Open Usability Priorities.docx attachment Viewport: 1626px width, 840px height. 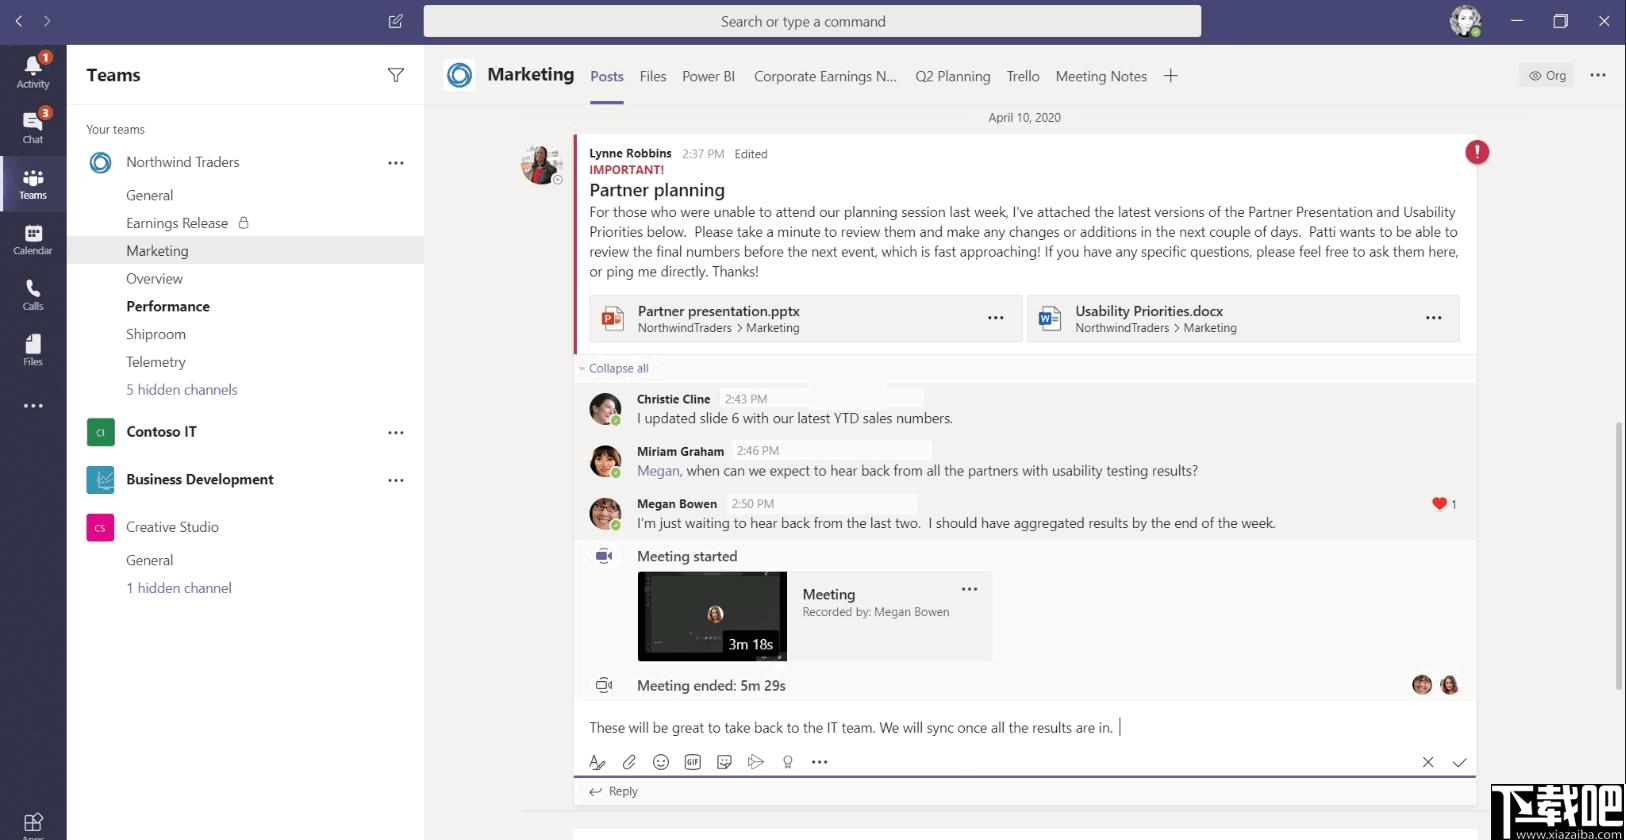pos(1243,319)
